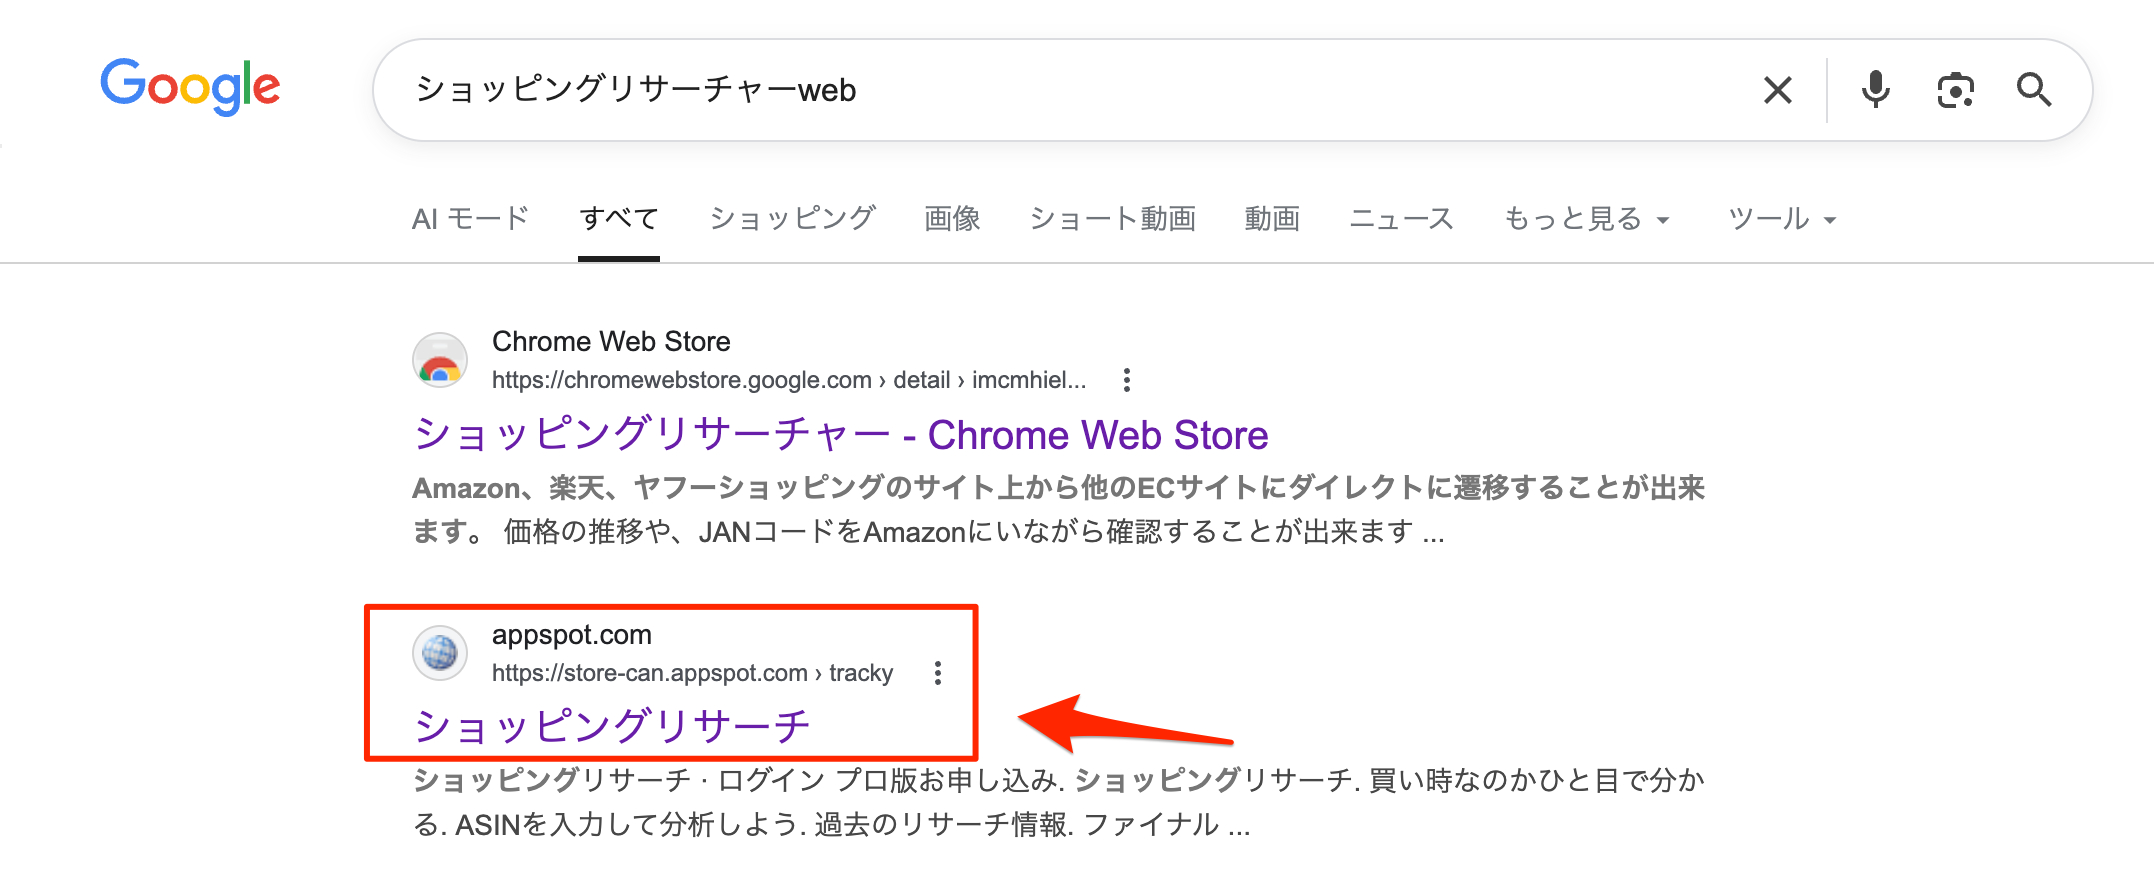
Task: Expand the ツール dropdown
Action: point(1782,219)
